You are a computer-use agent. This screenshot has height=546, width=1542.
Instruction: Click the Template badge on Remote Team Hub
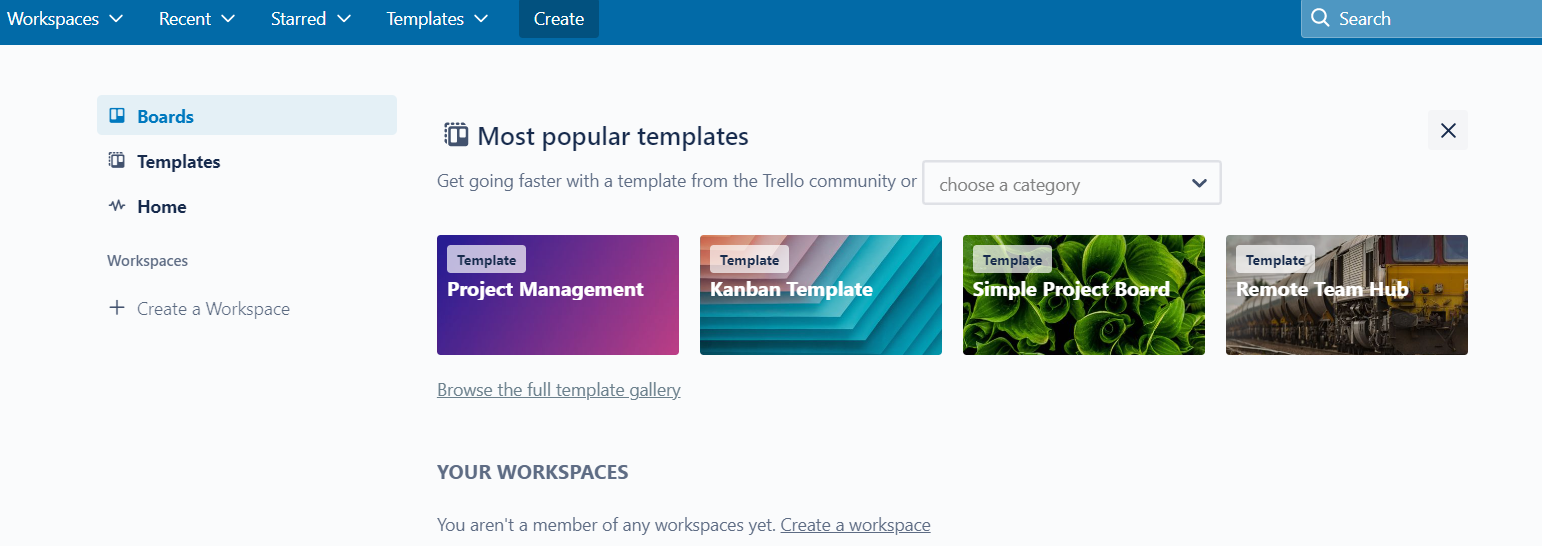[x=1275, y=259]
